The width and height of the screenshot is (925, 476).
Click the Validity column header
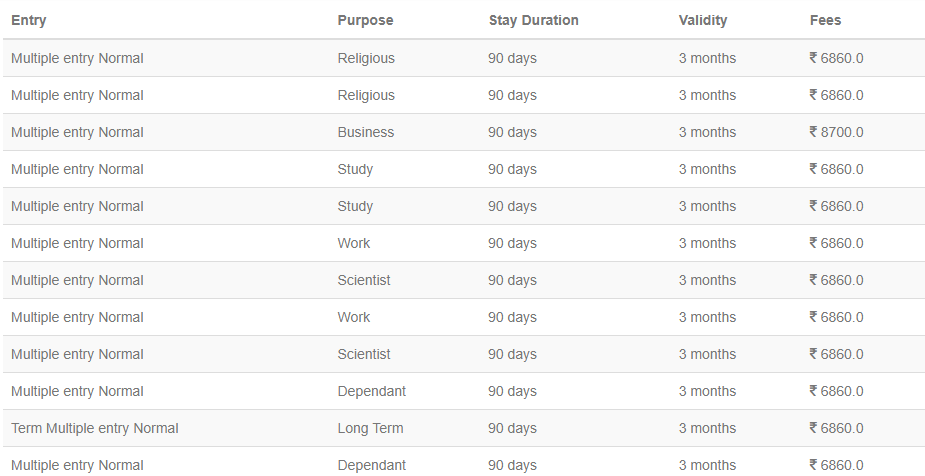point(703,21)
